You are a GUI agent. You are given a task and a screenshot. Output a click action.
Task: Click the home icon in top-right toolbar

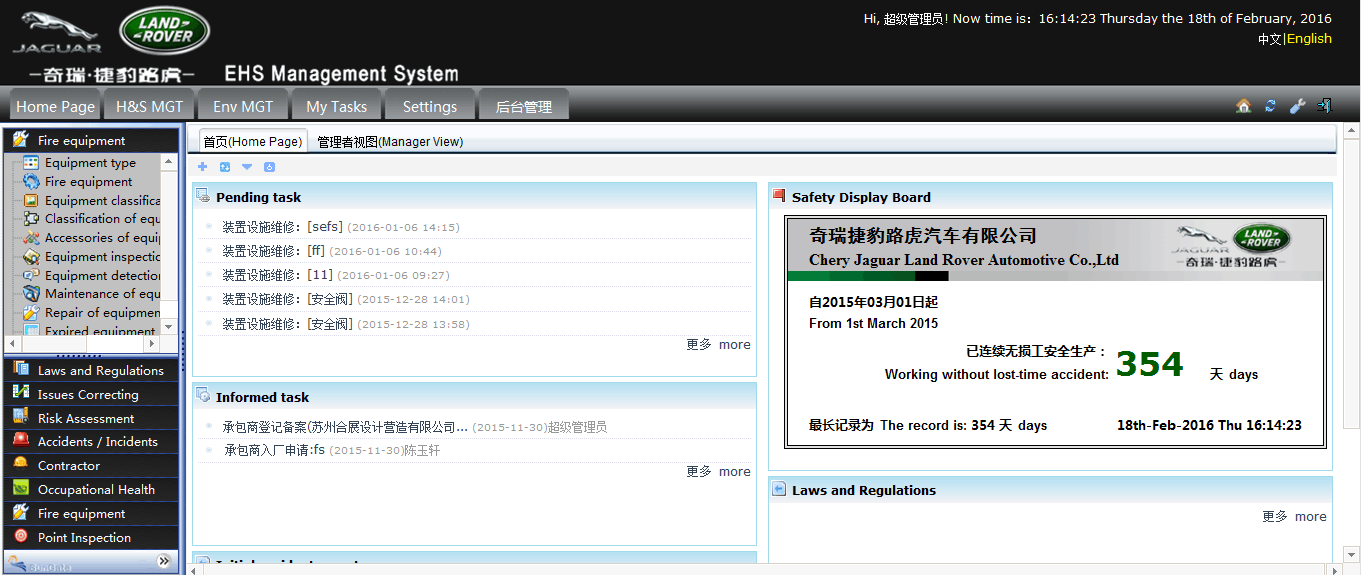point(1243,106)
